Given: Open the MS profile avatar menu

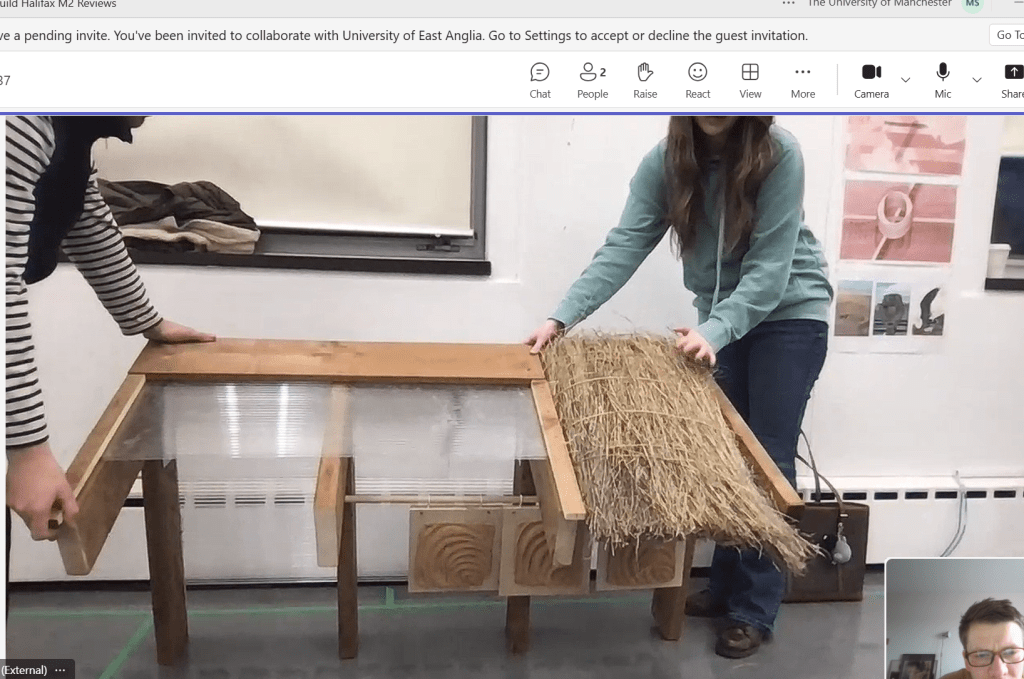Looking at the screenshot, I should (x=972, y=4).
